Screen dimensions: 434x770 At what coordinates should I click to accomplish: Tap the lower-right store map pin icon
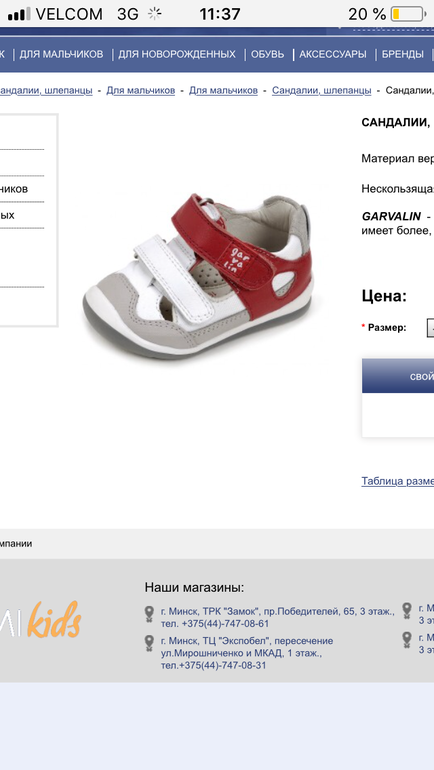(x=407, y=640)
